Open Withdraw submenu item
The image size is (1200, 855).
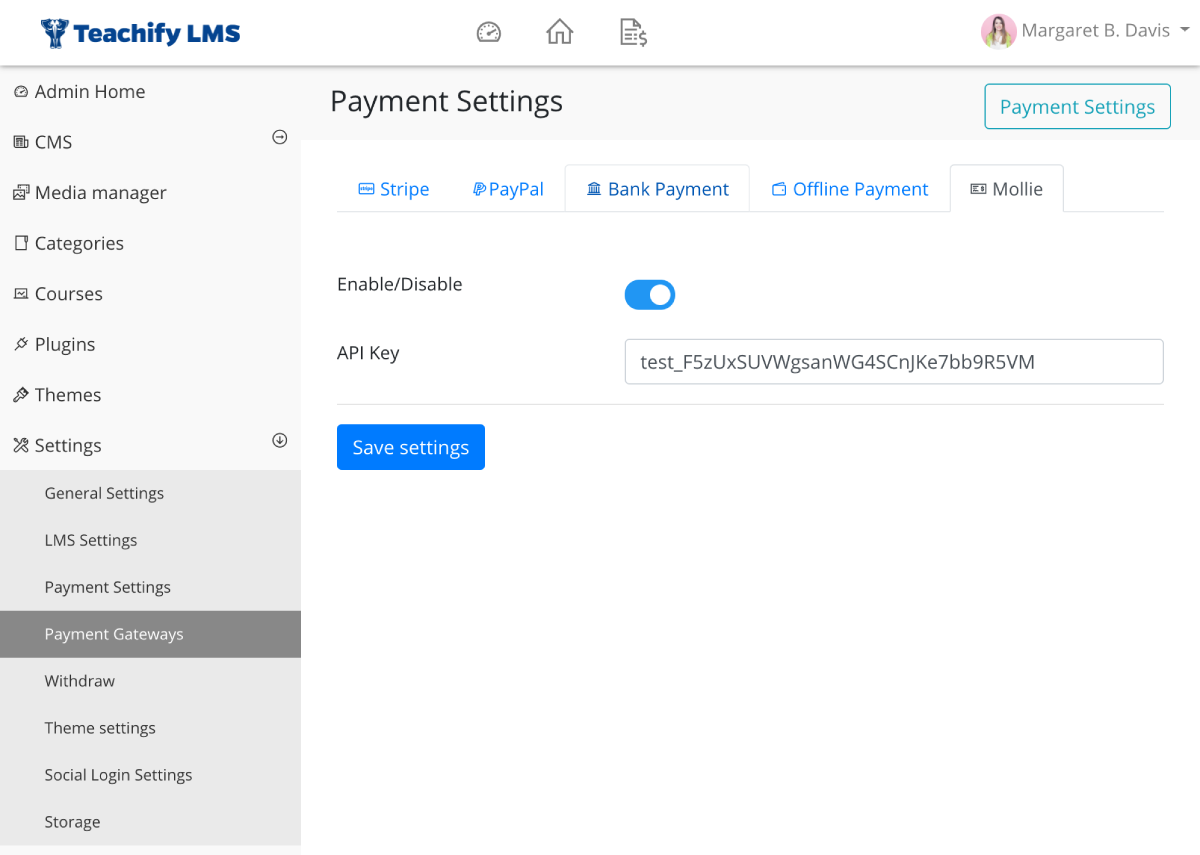(x=150, y=681)
